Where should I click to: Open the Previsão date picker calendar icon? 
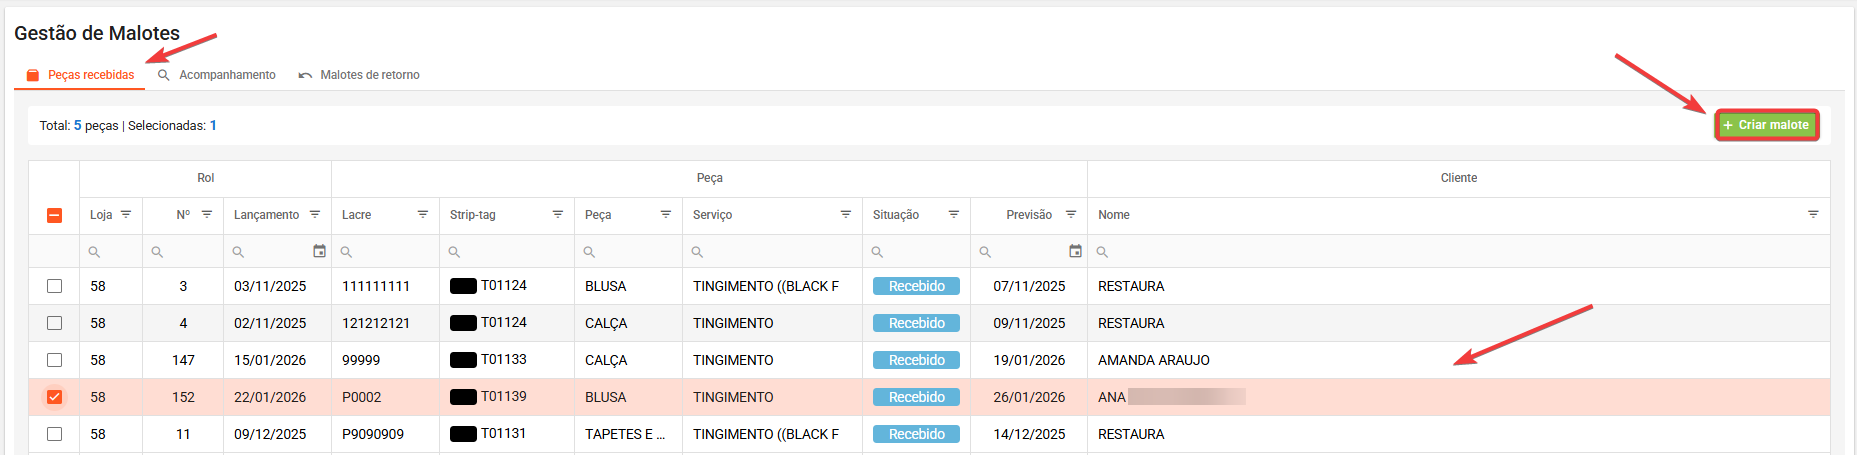1075,251
